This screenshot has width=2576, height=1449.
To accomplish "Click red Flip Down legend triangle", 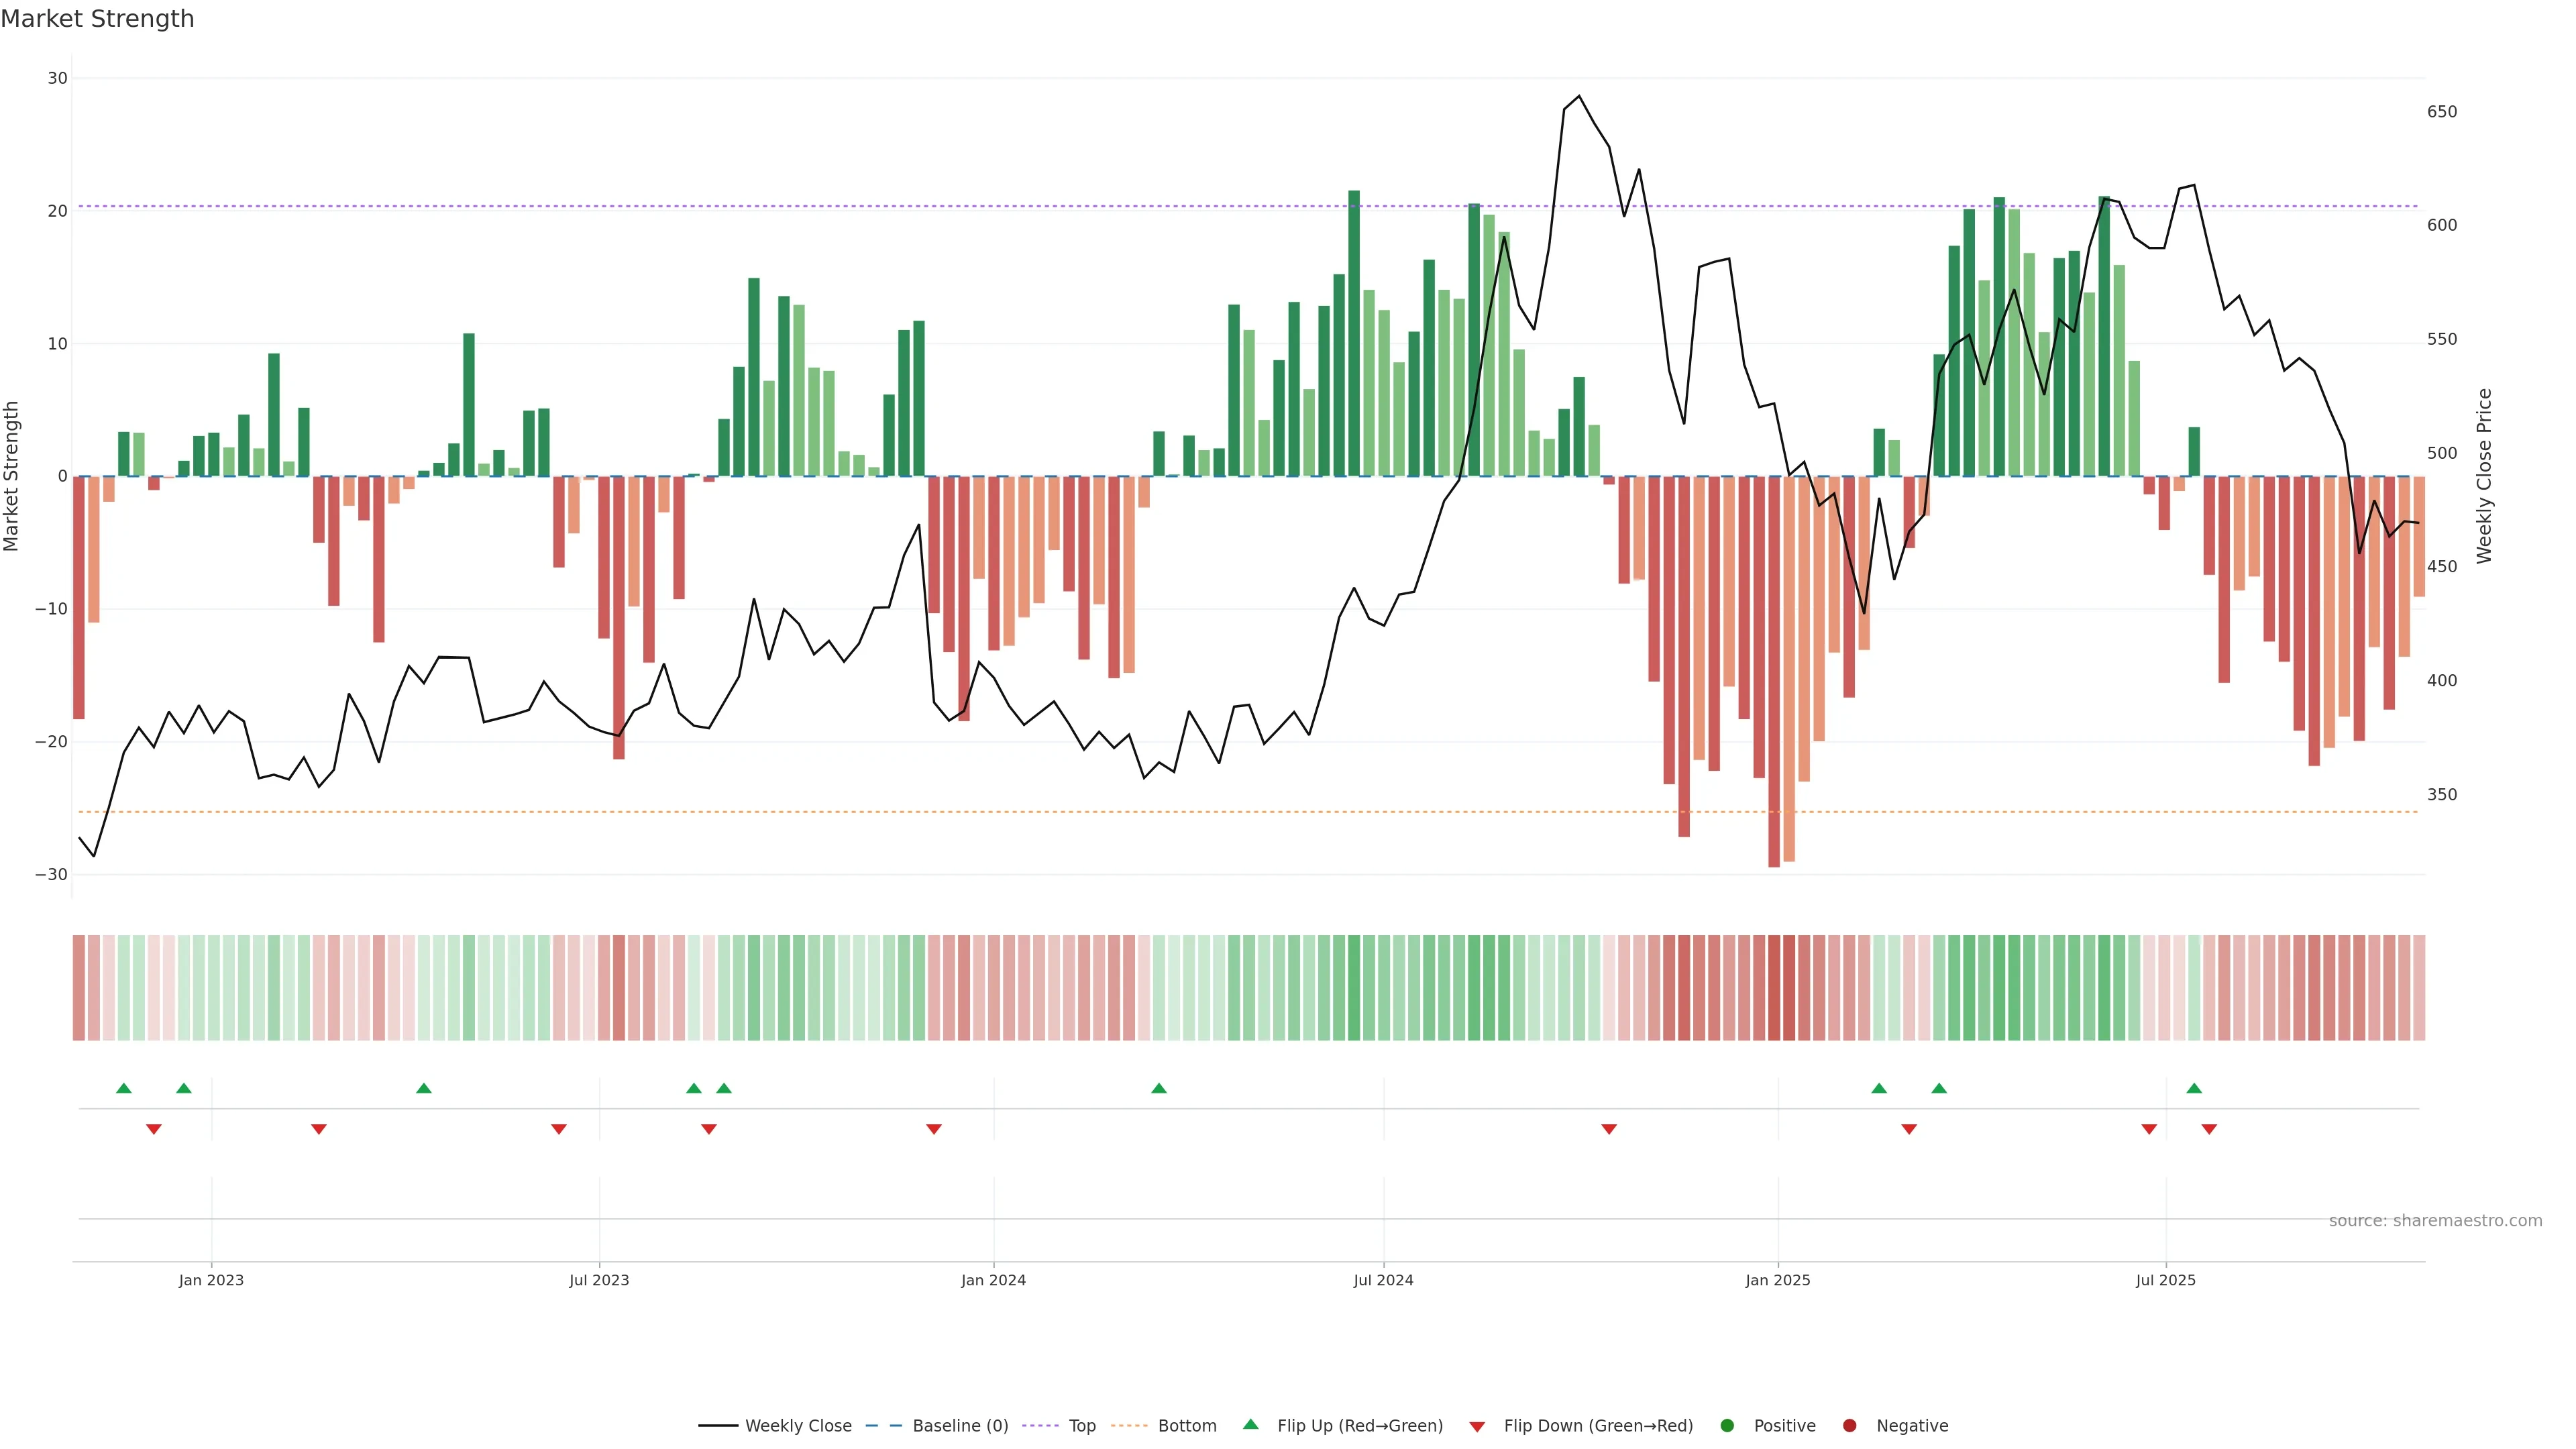I will [1477, 1427].
